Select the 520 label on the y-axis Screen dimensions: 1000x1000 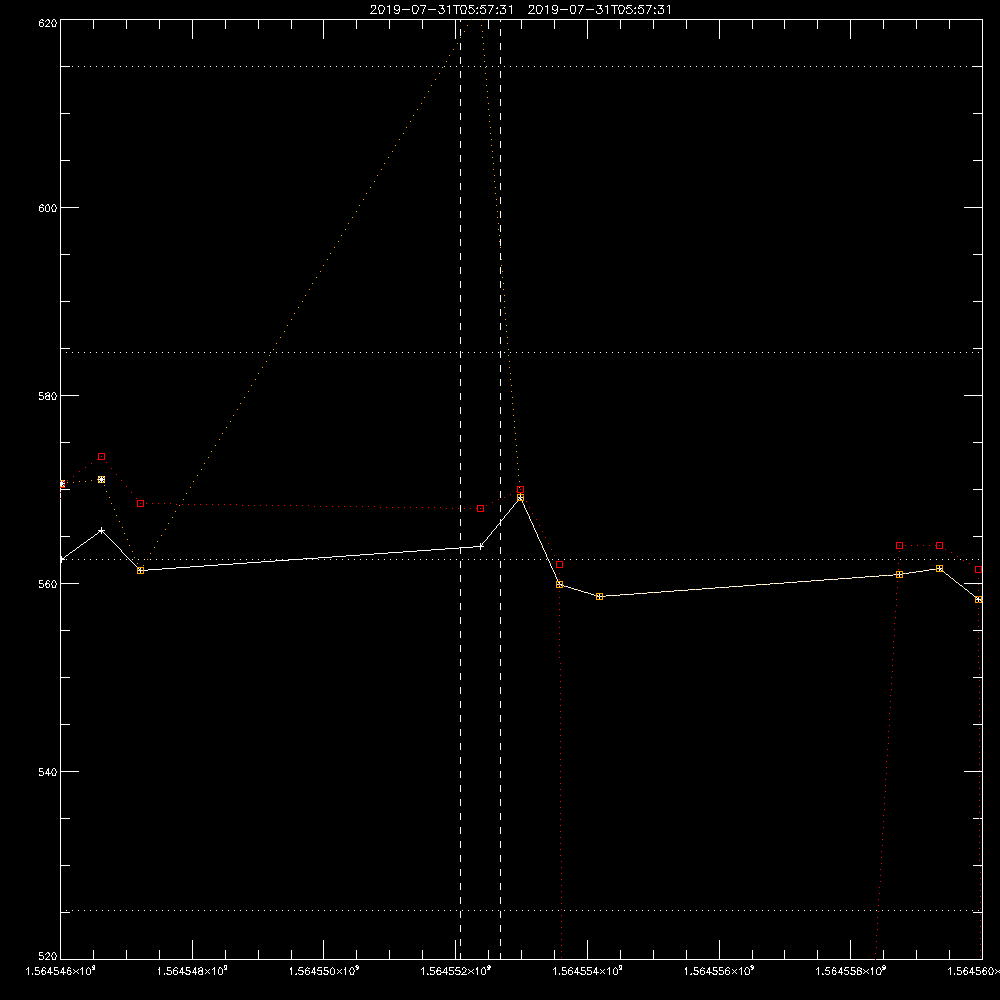(x=48, y=957)
